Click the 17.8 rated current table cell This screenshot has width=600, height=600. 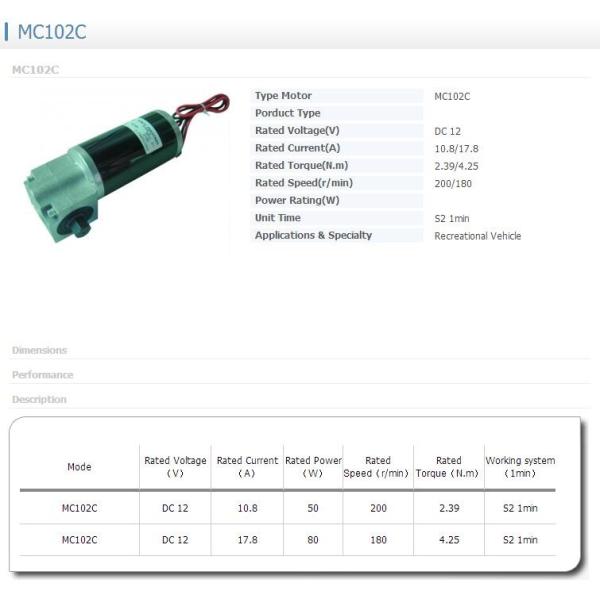tap(248, 540)
